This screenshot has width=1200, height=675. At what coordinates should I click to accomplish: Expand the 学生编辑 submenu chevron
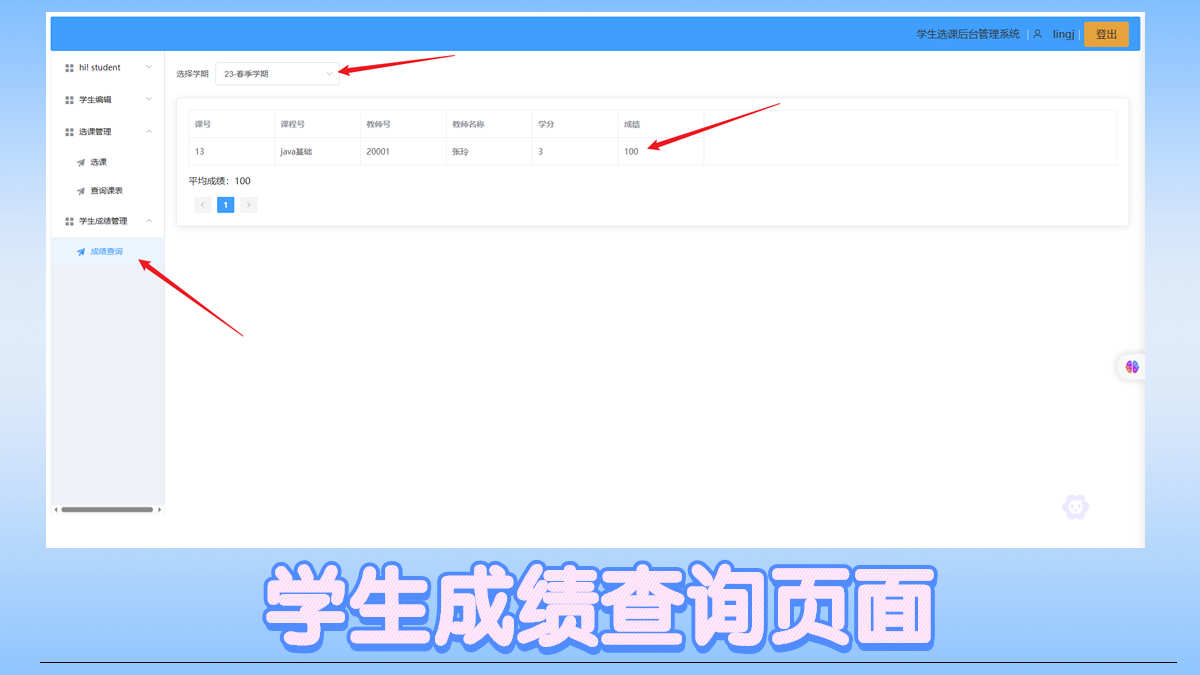(x=149, y=100)
